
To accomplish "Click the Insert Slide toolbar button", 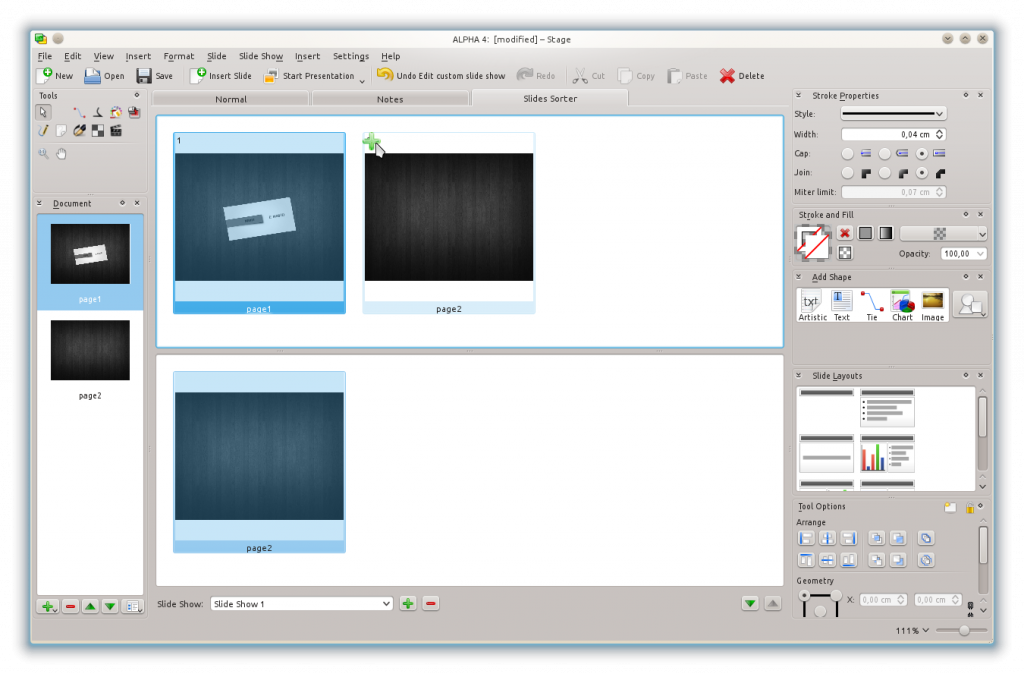I will point(221,76).
